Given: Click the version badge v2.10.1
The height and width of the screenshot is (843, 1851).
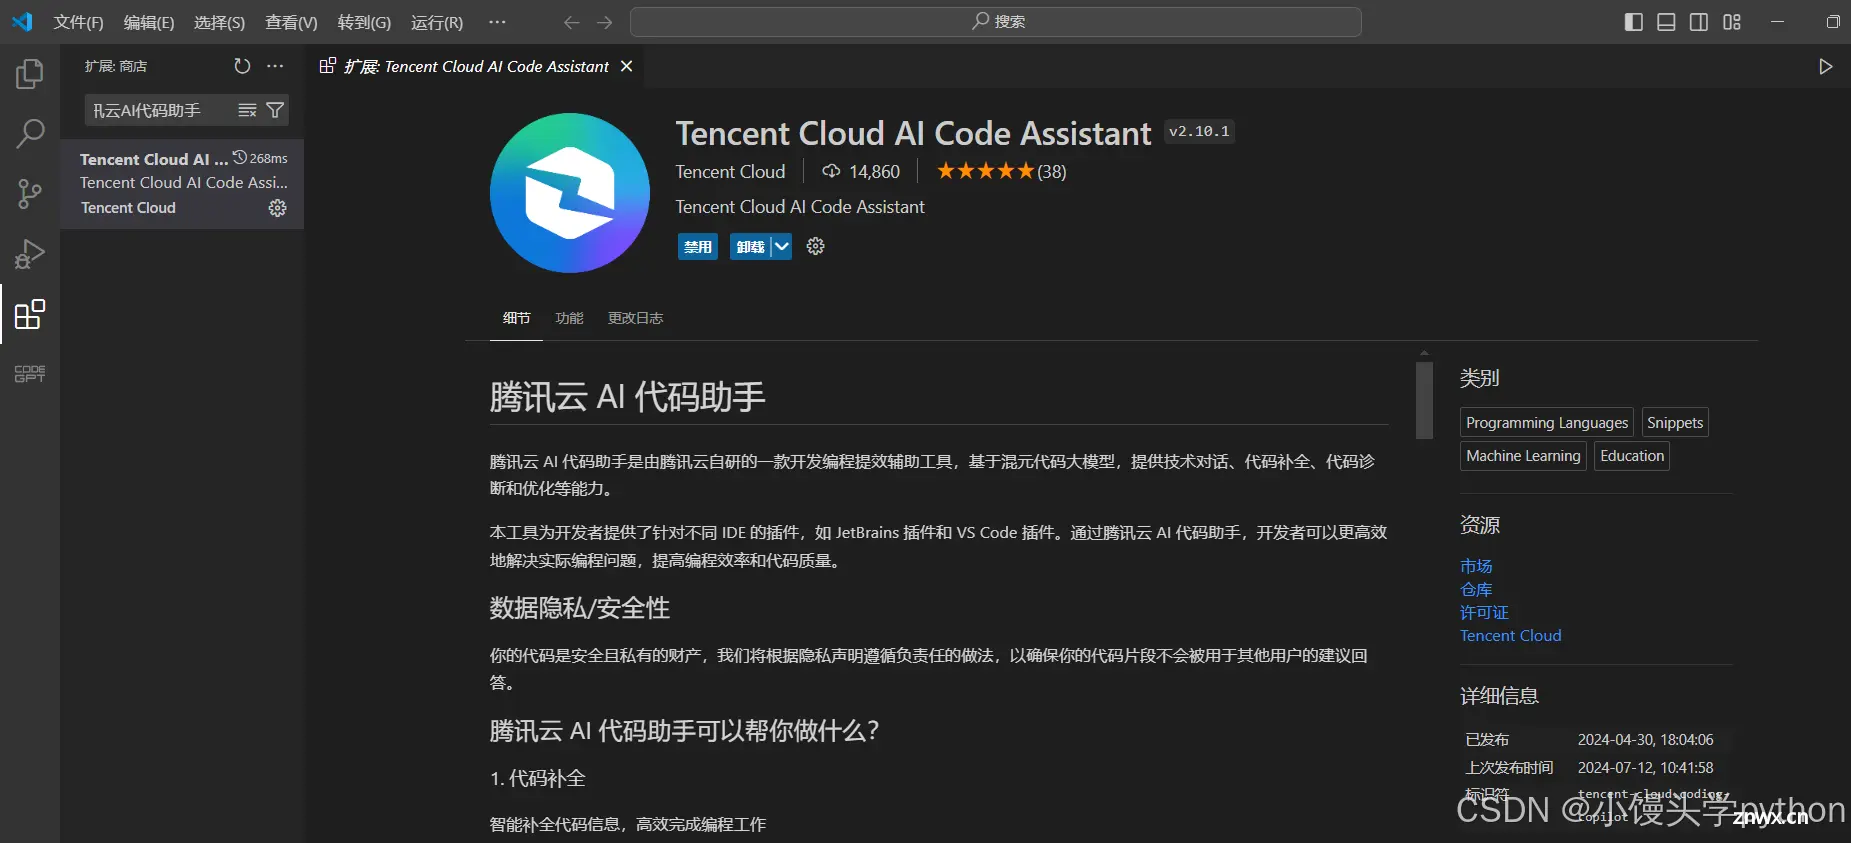Looking at the screenshot, I should (1199, 131).
